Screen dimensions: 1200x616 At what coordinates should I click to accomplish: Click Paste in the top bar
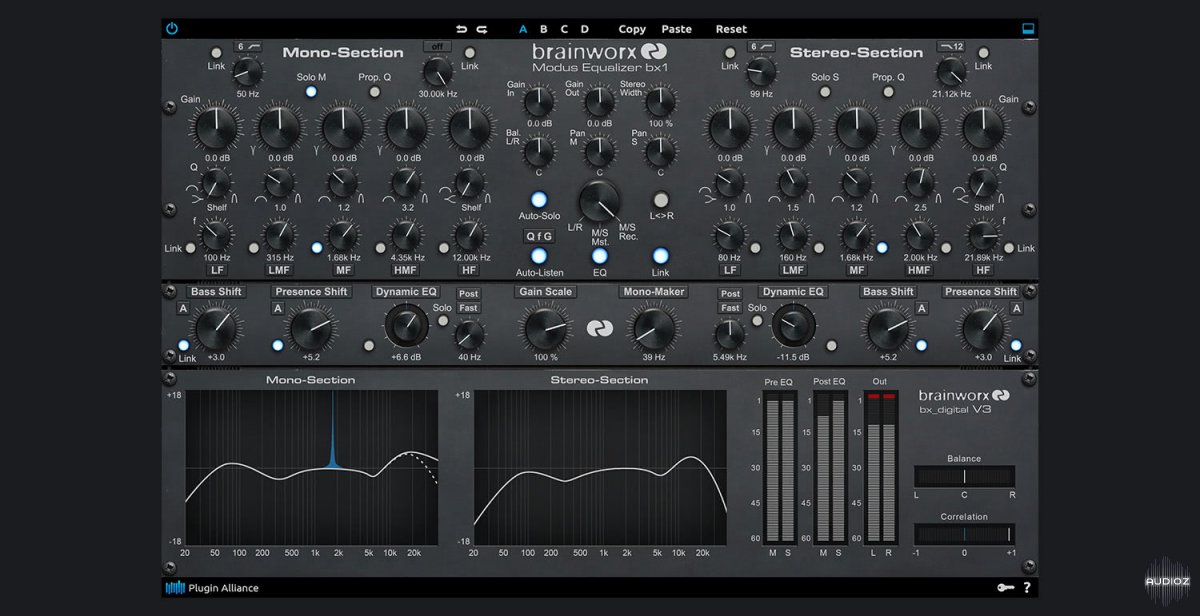point(676,29)
